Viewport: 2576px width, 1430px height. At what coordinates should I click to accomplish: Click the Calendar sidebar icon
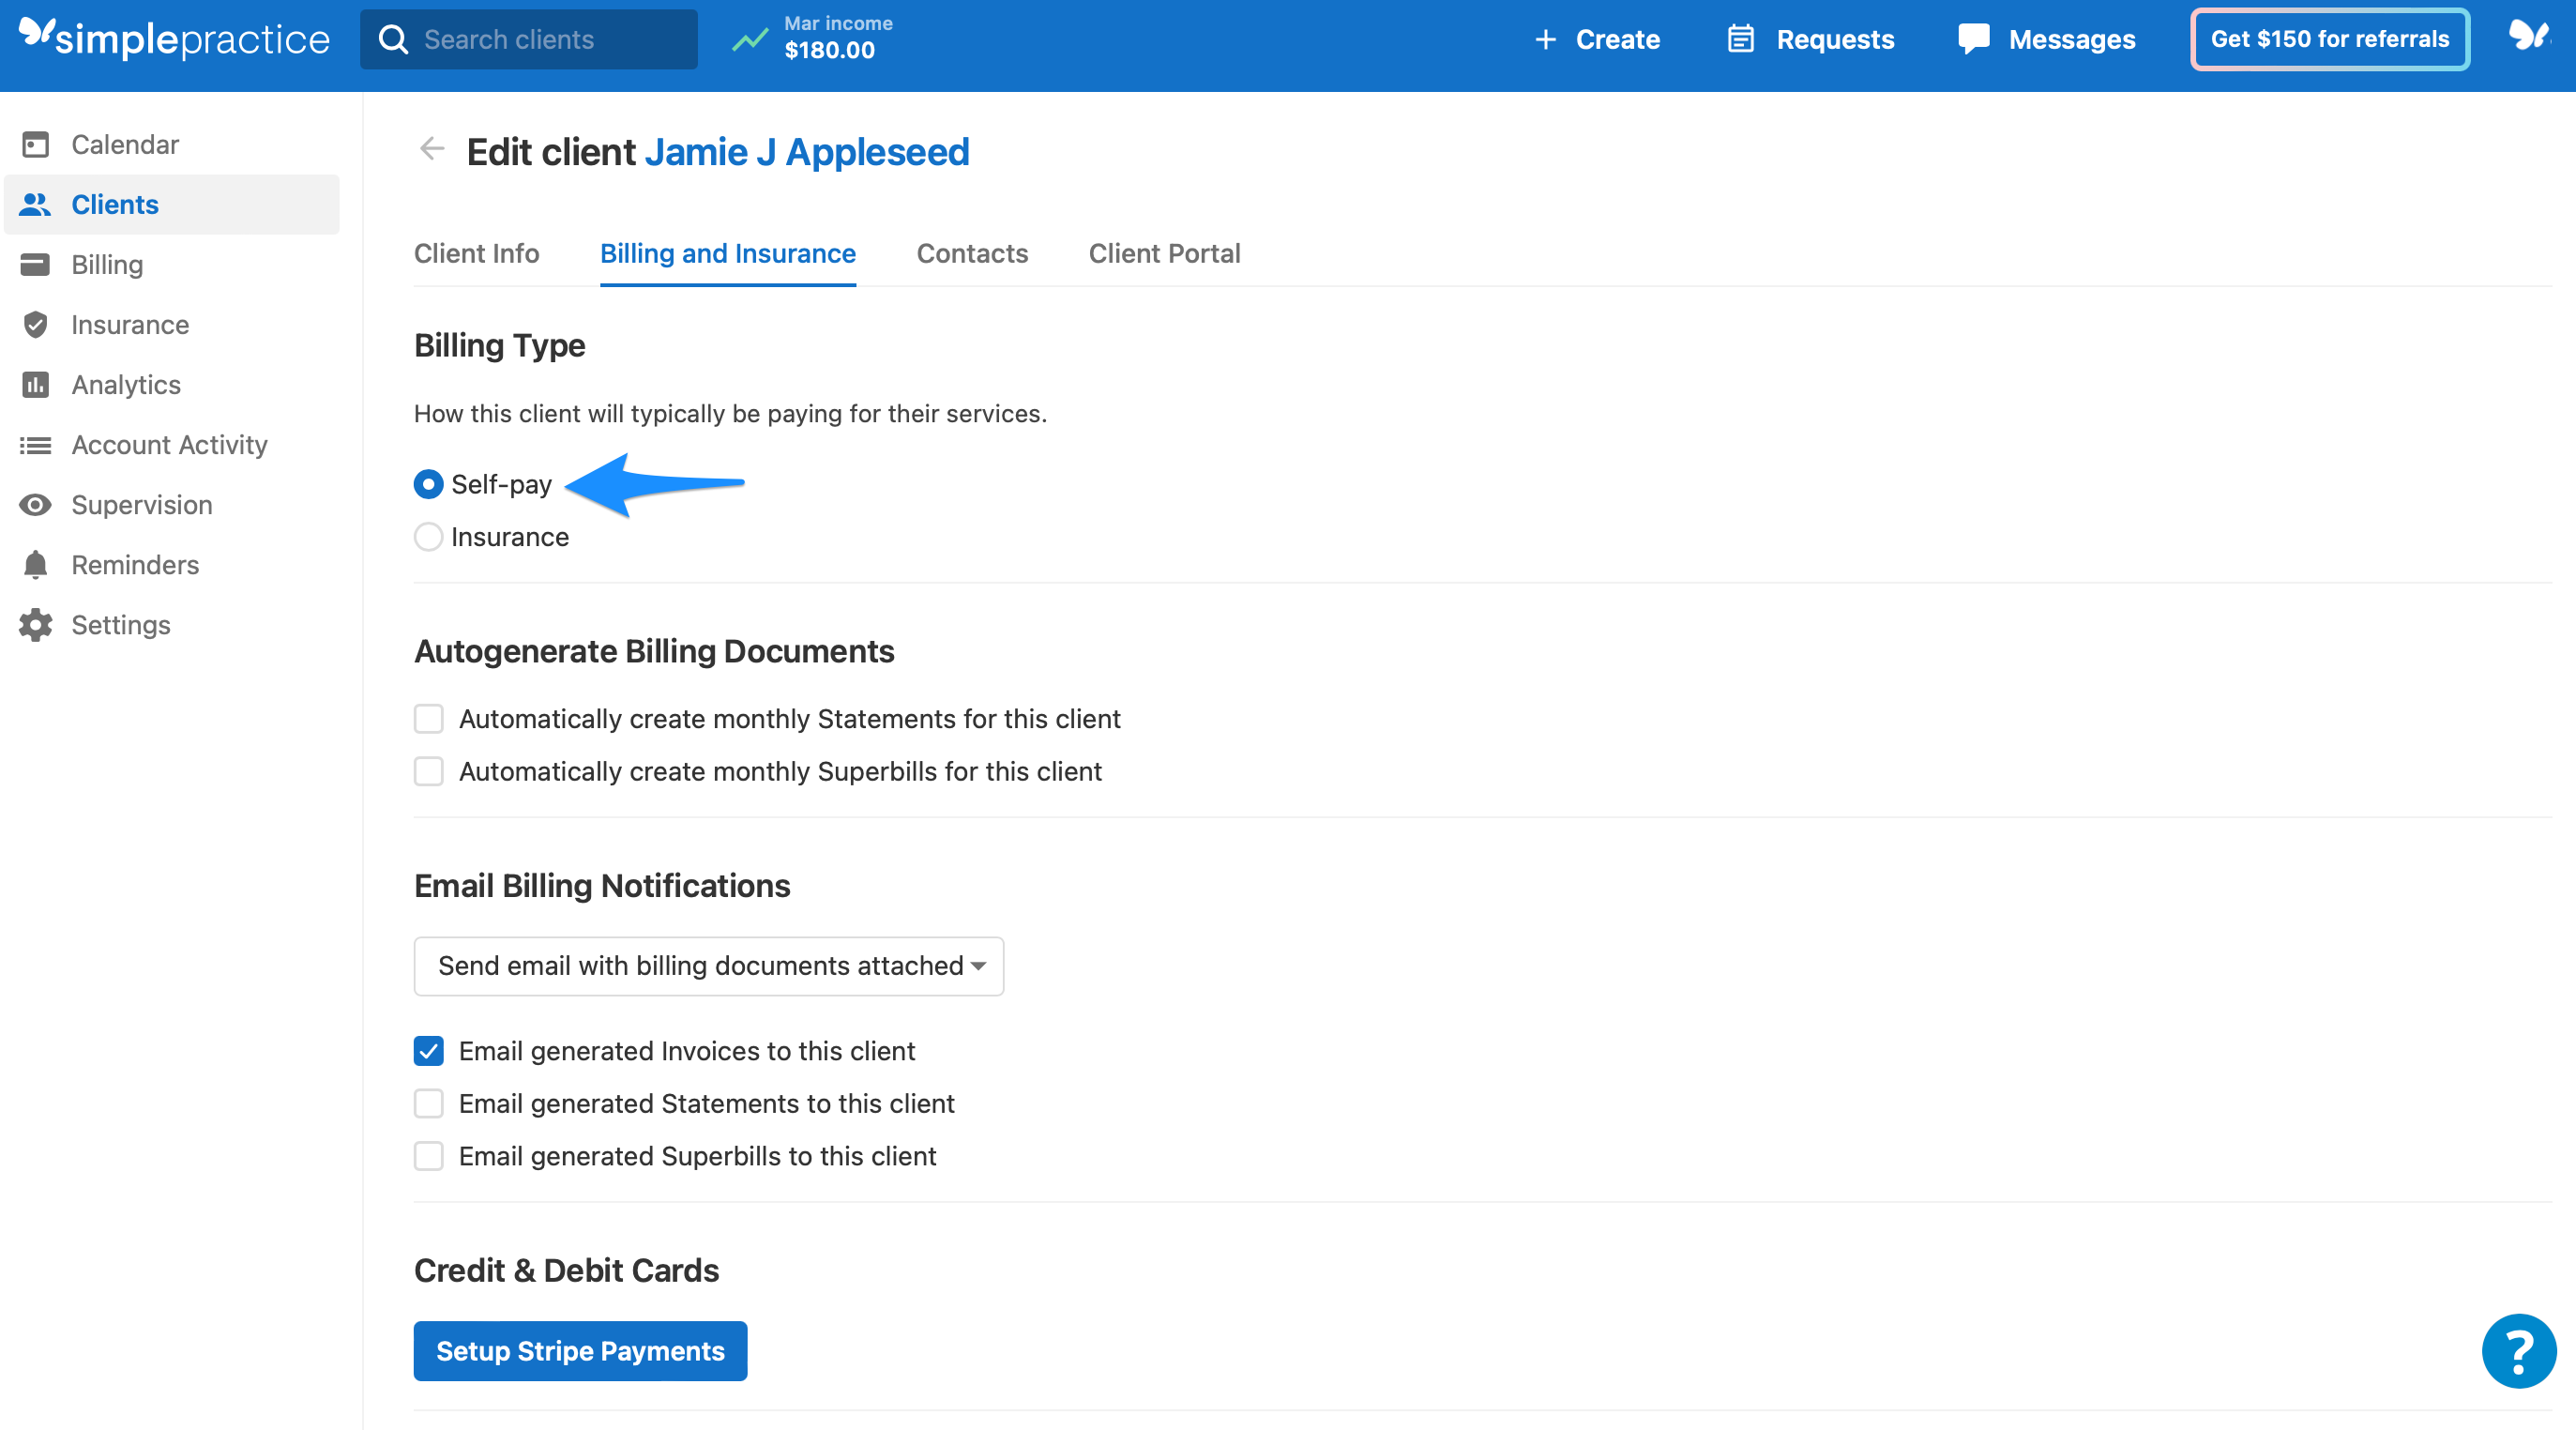click(36, 145)
